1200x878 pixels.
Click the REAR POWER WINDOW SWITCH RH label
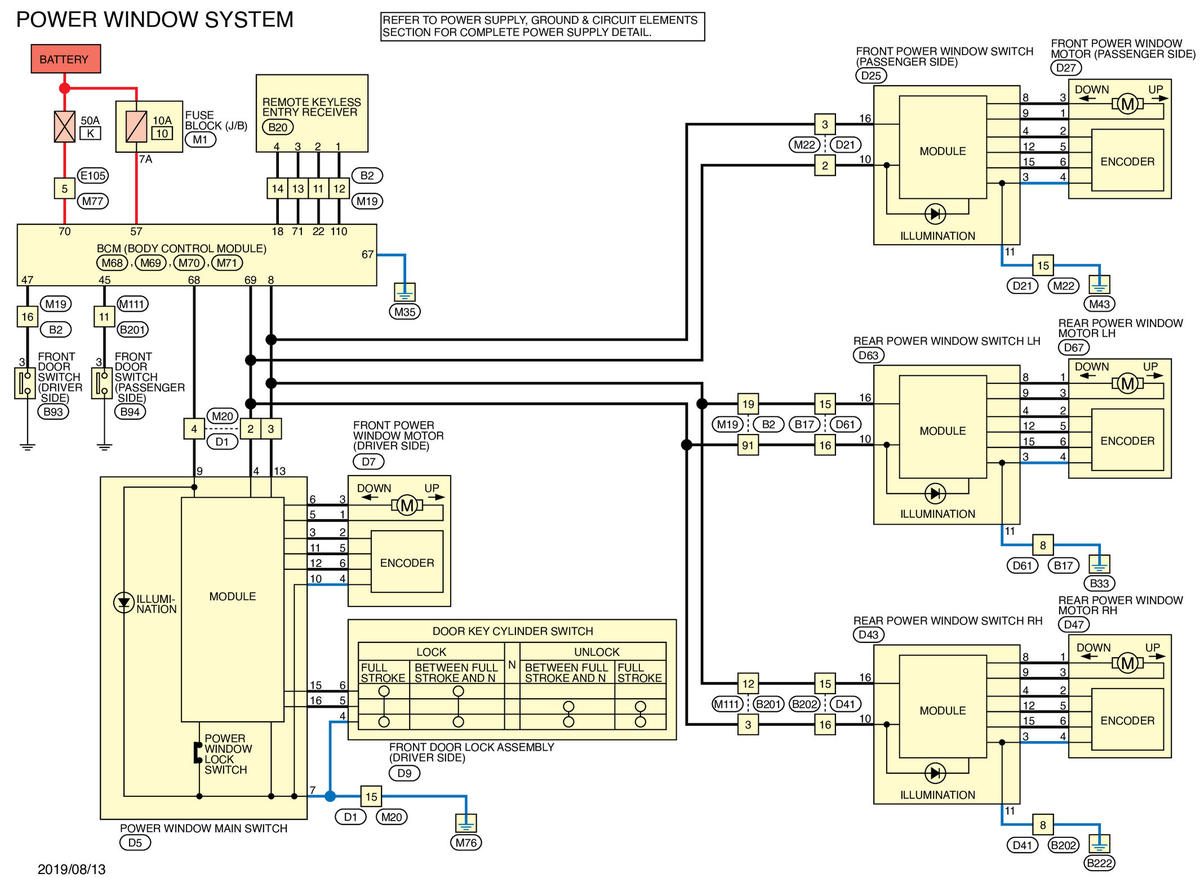(x=949, y=621)
